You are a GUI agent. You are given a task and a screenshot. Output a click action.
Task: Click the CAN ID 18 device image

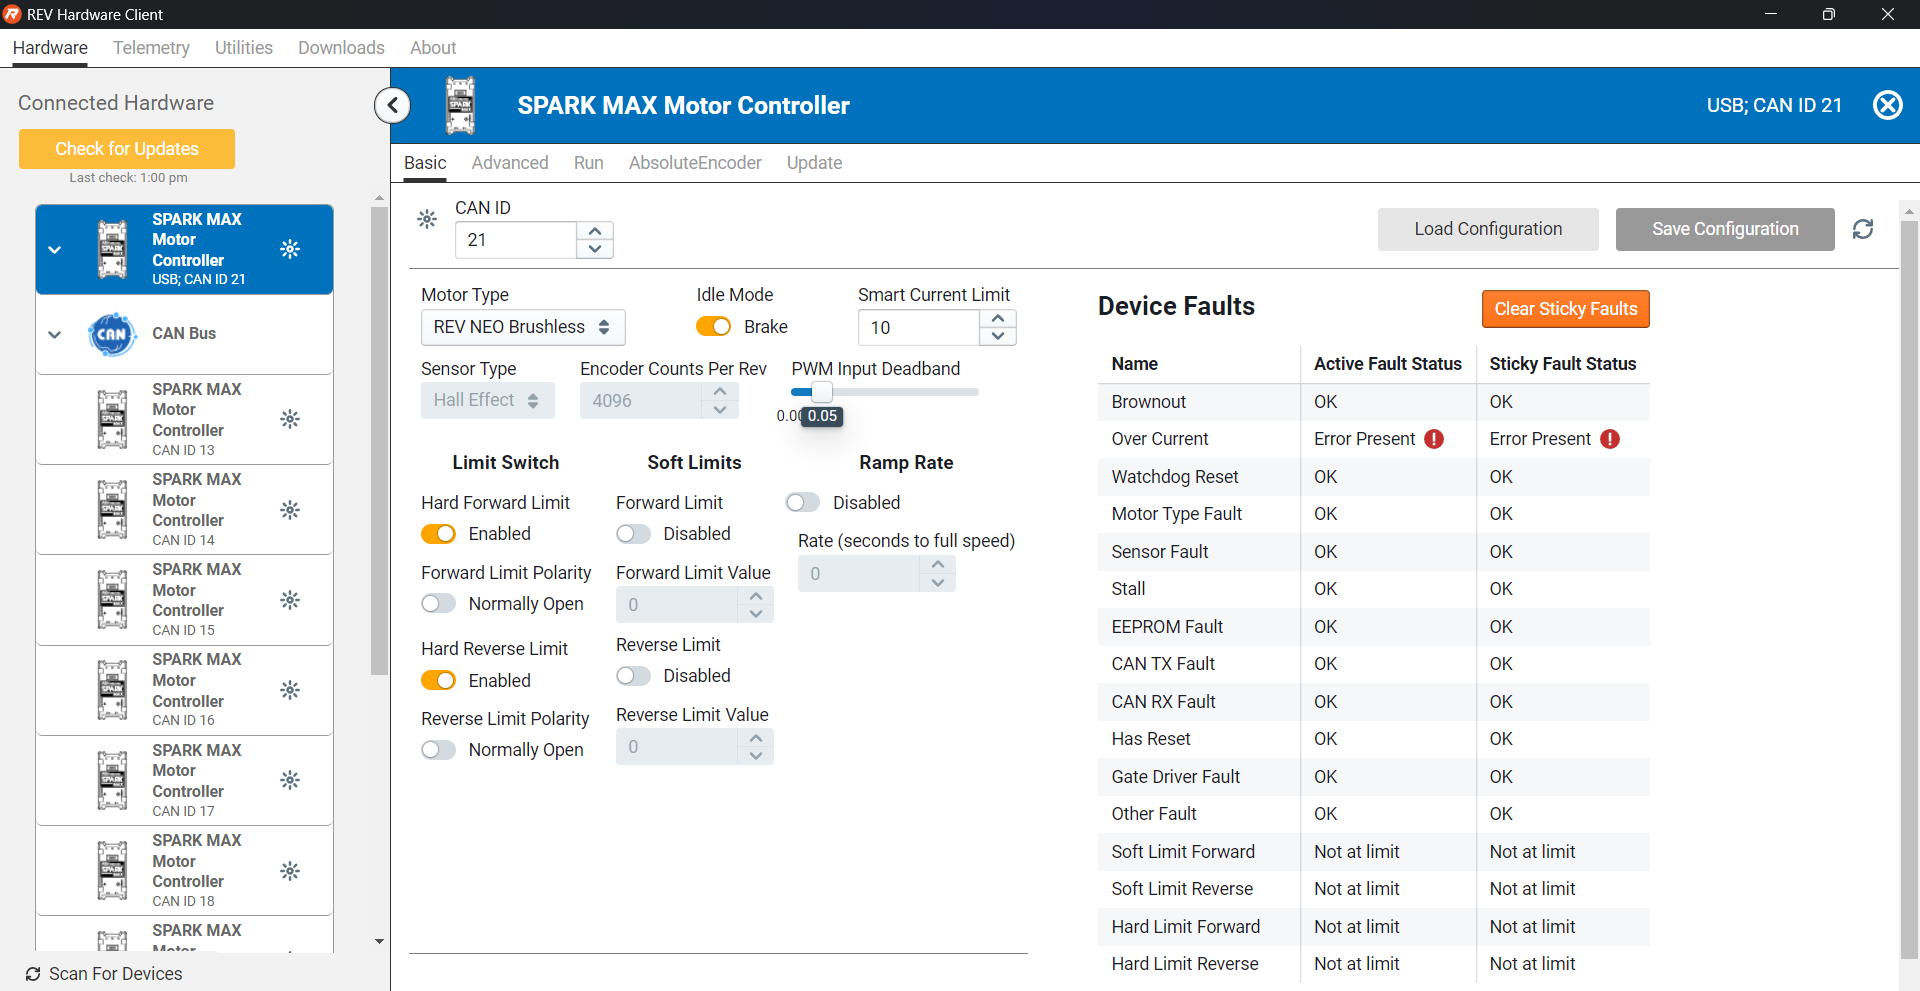112,871
